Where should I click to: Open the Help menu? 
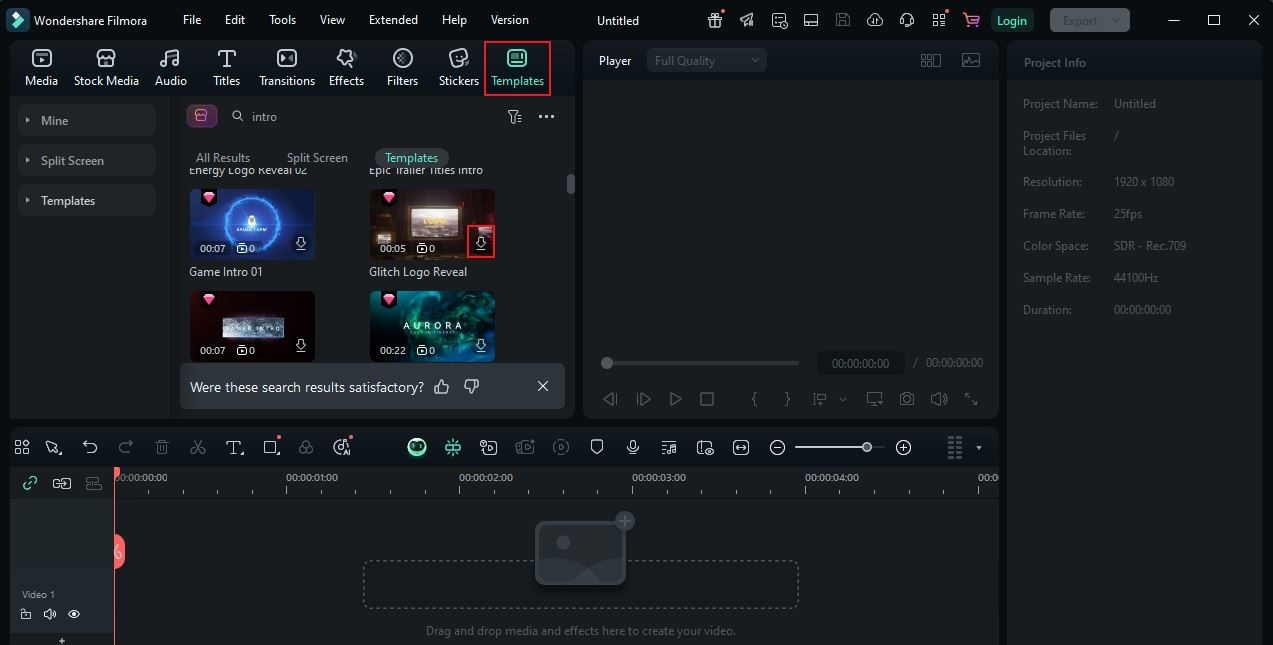coord(454,20)
